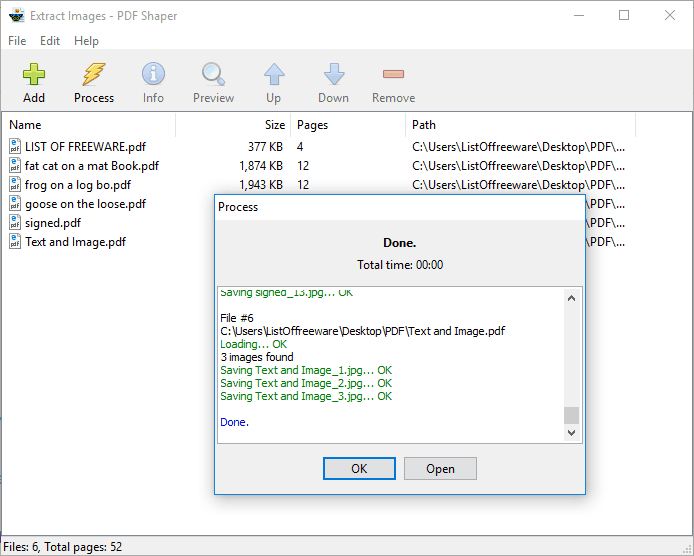Click 'Saving Text and Image_3.jpg… OK' line
694x556 pixels.
tap(306, 396)
